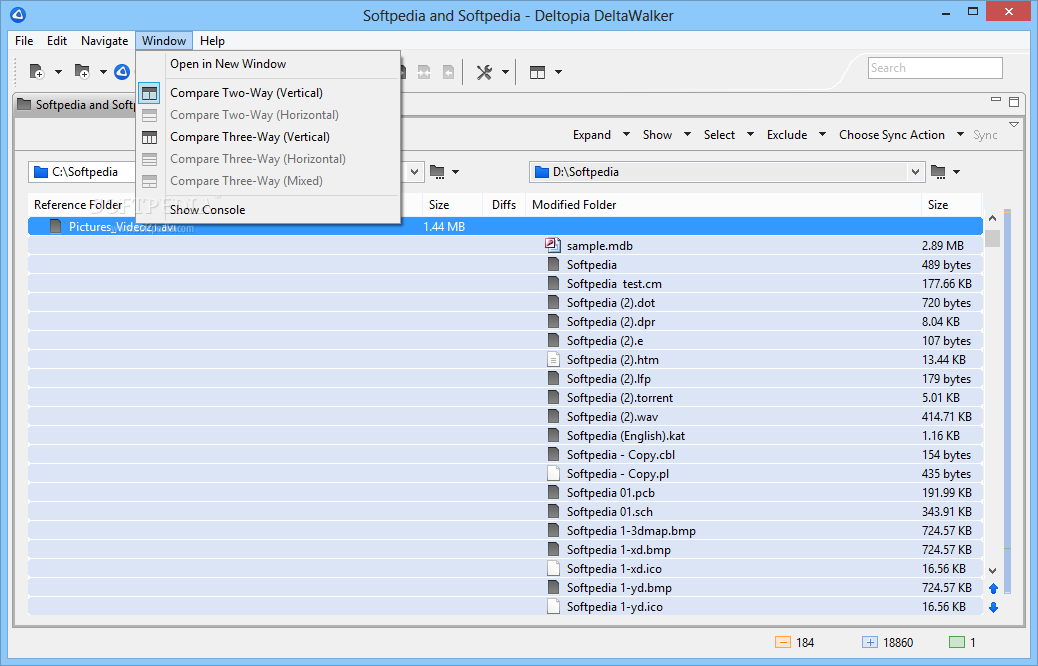Open dropdown arrow beside the tools wrench icon
The width and height of the screenshot is (1038, 666).
(x=505, y=71)
